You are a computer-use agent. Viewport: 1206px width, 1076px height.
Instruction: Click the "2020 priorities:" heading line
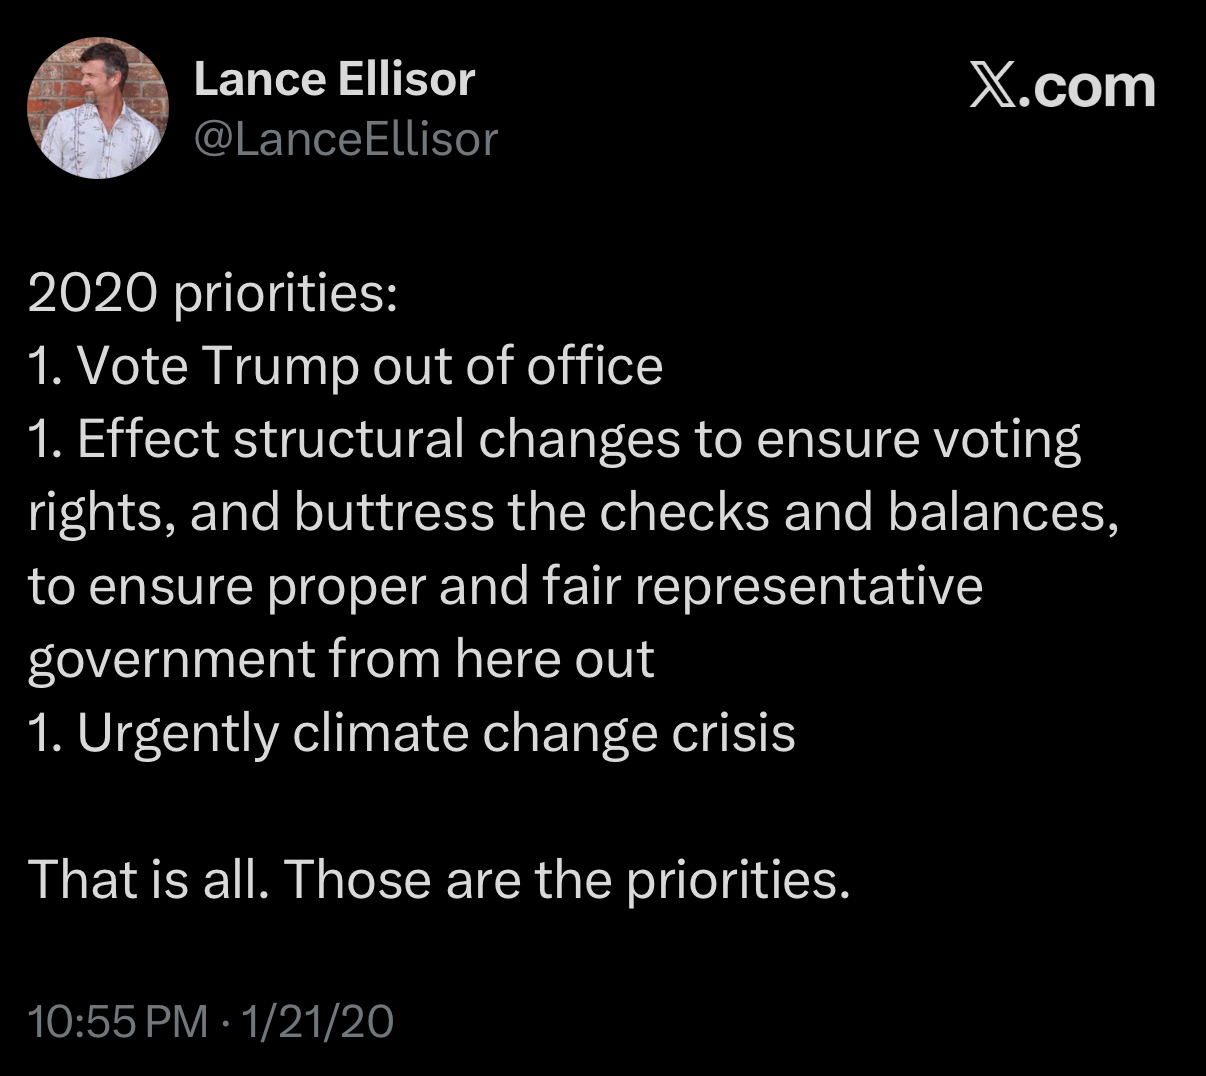pos(213,294)
